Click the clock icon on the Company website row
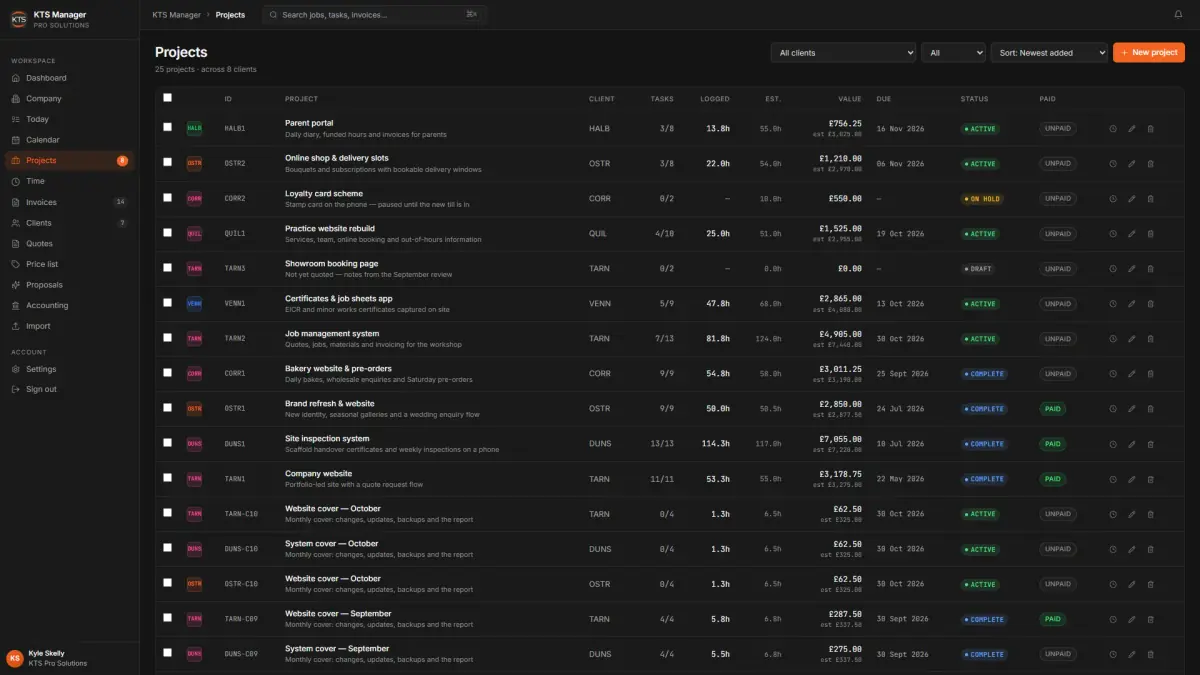The width and height of the screenshot is (1200, 675). (x=1113, y=479)
